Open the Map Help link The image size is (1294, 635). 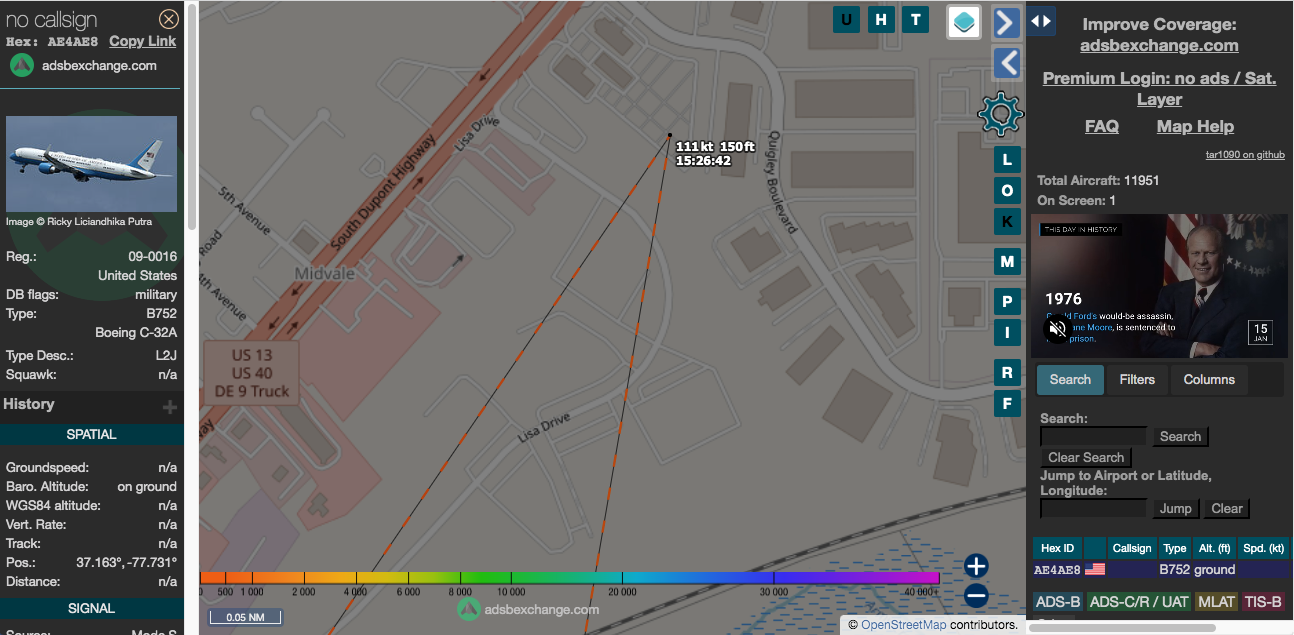coord(1195,126)
